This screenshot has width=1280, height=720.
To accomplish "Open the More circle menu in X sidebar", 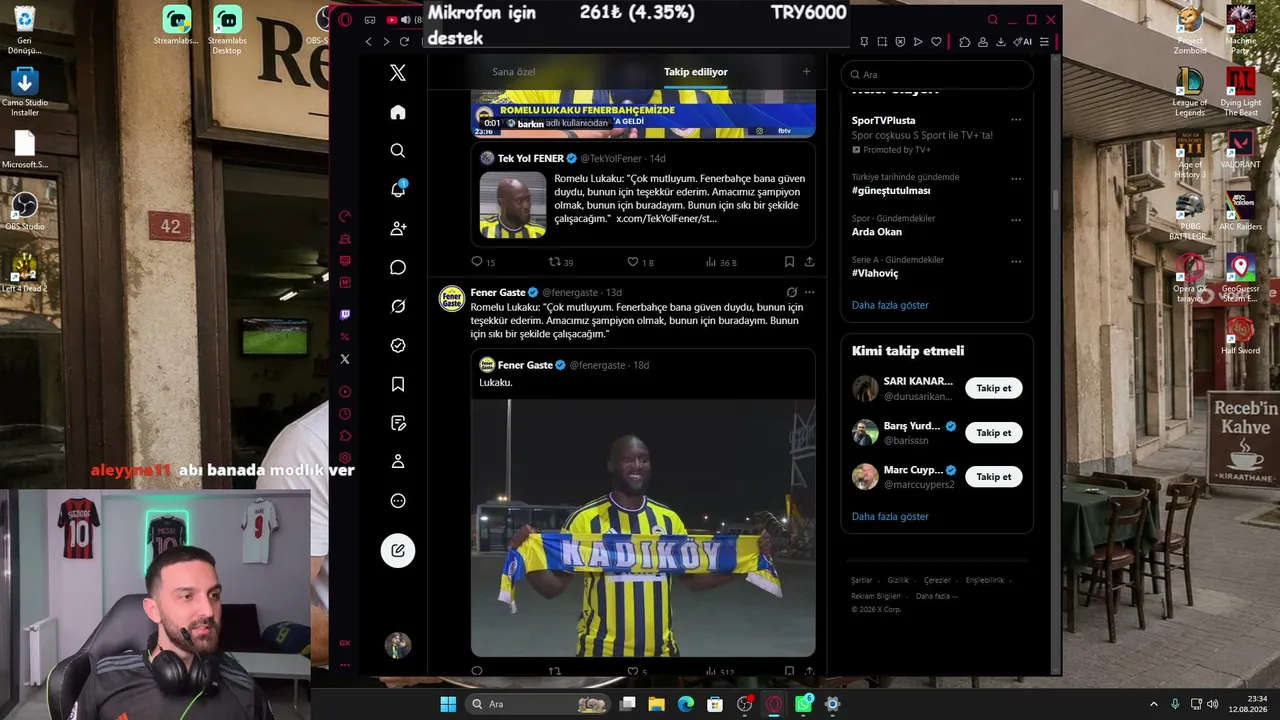I will click(x=398, y=501).
